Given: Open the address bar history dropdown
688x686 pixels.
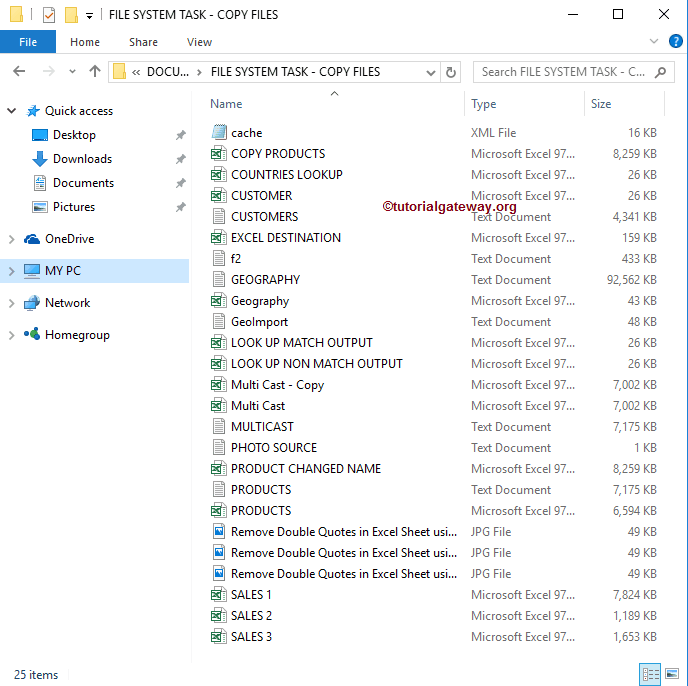Looking at the screenshot, I should [430, 72].
